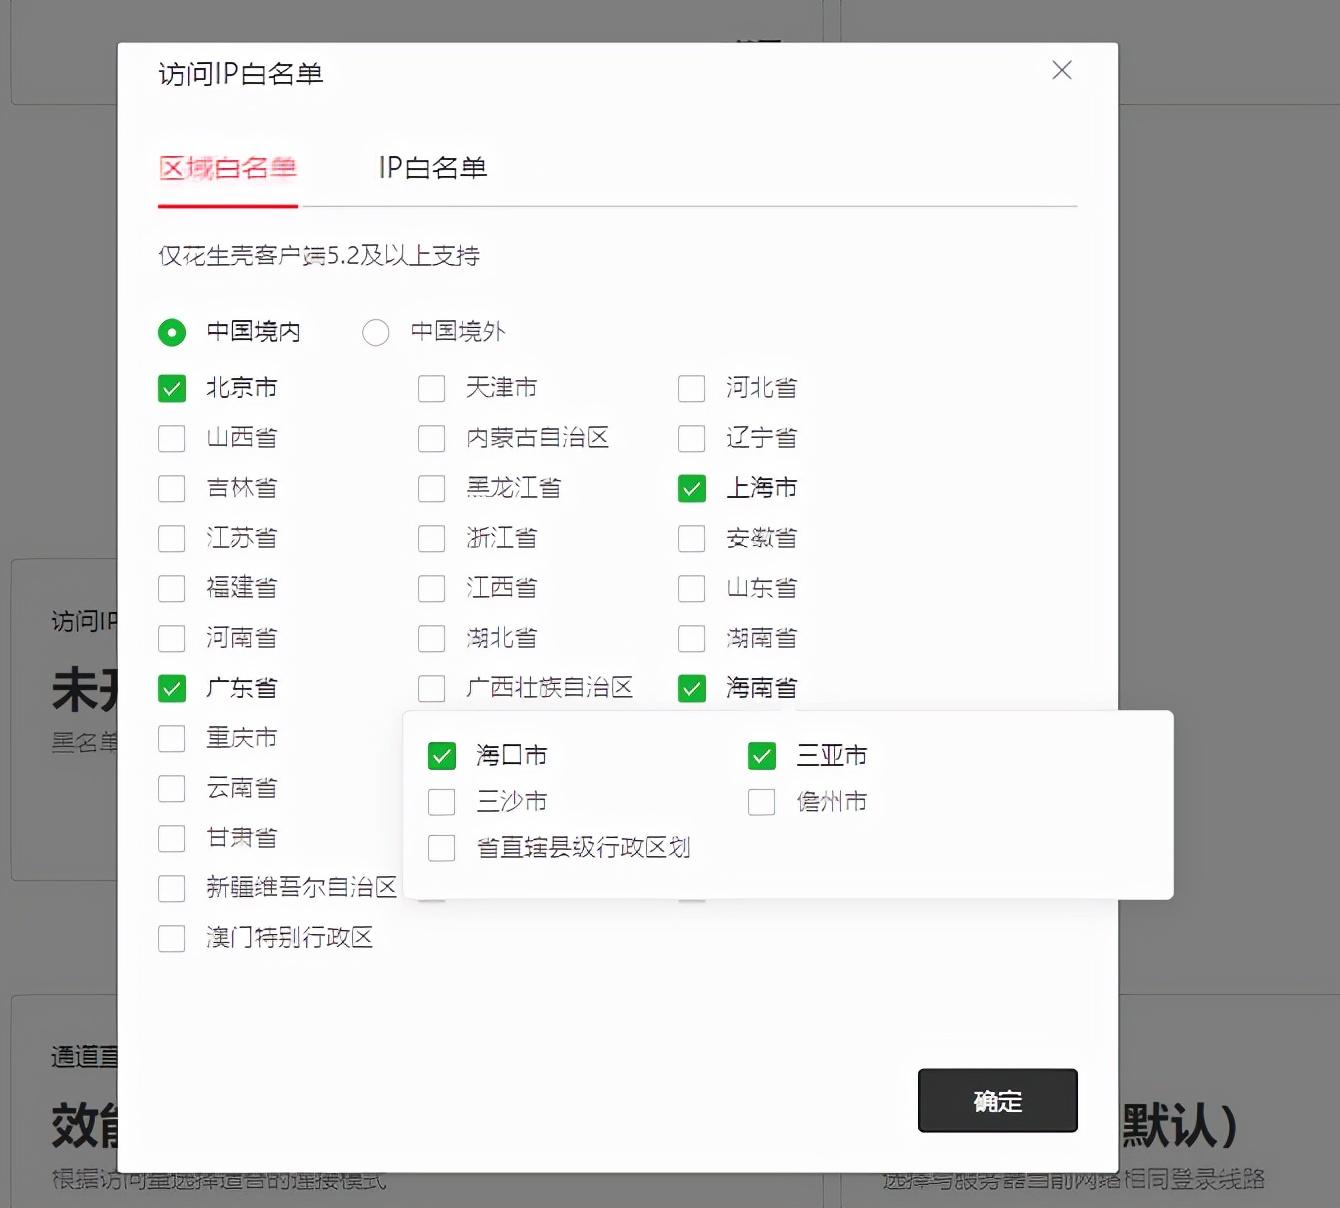Enable the 三沙市 checkbox
This screenshot has width=1340, height=1208.
point(441,801)
